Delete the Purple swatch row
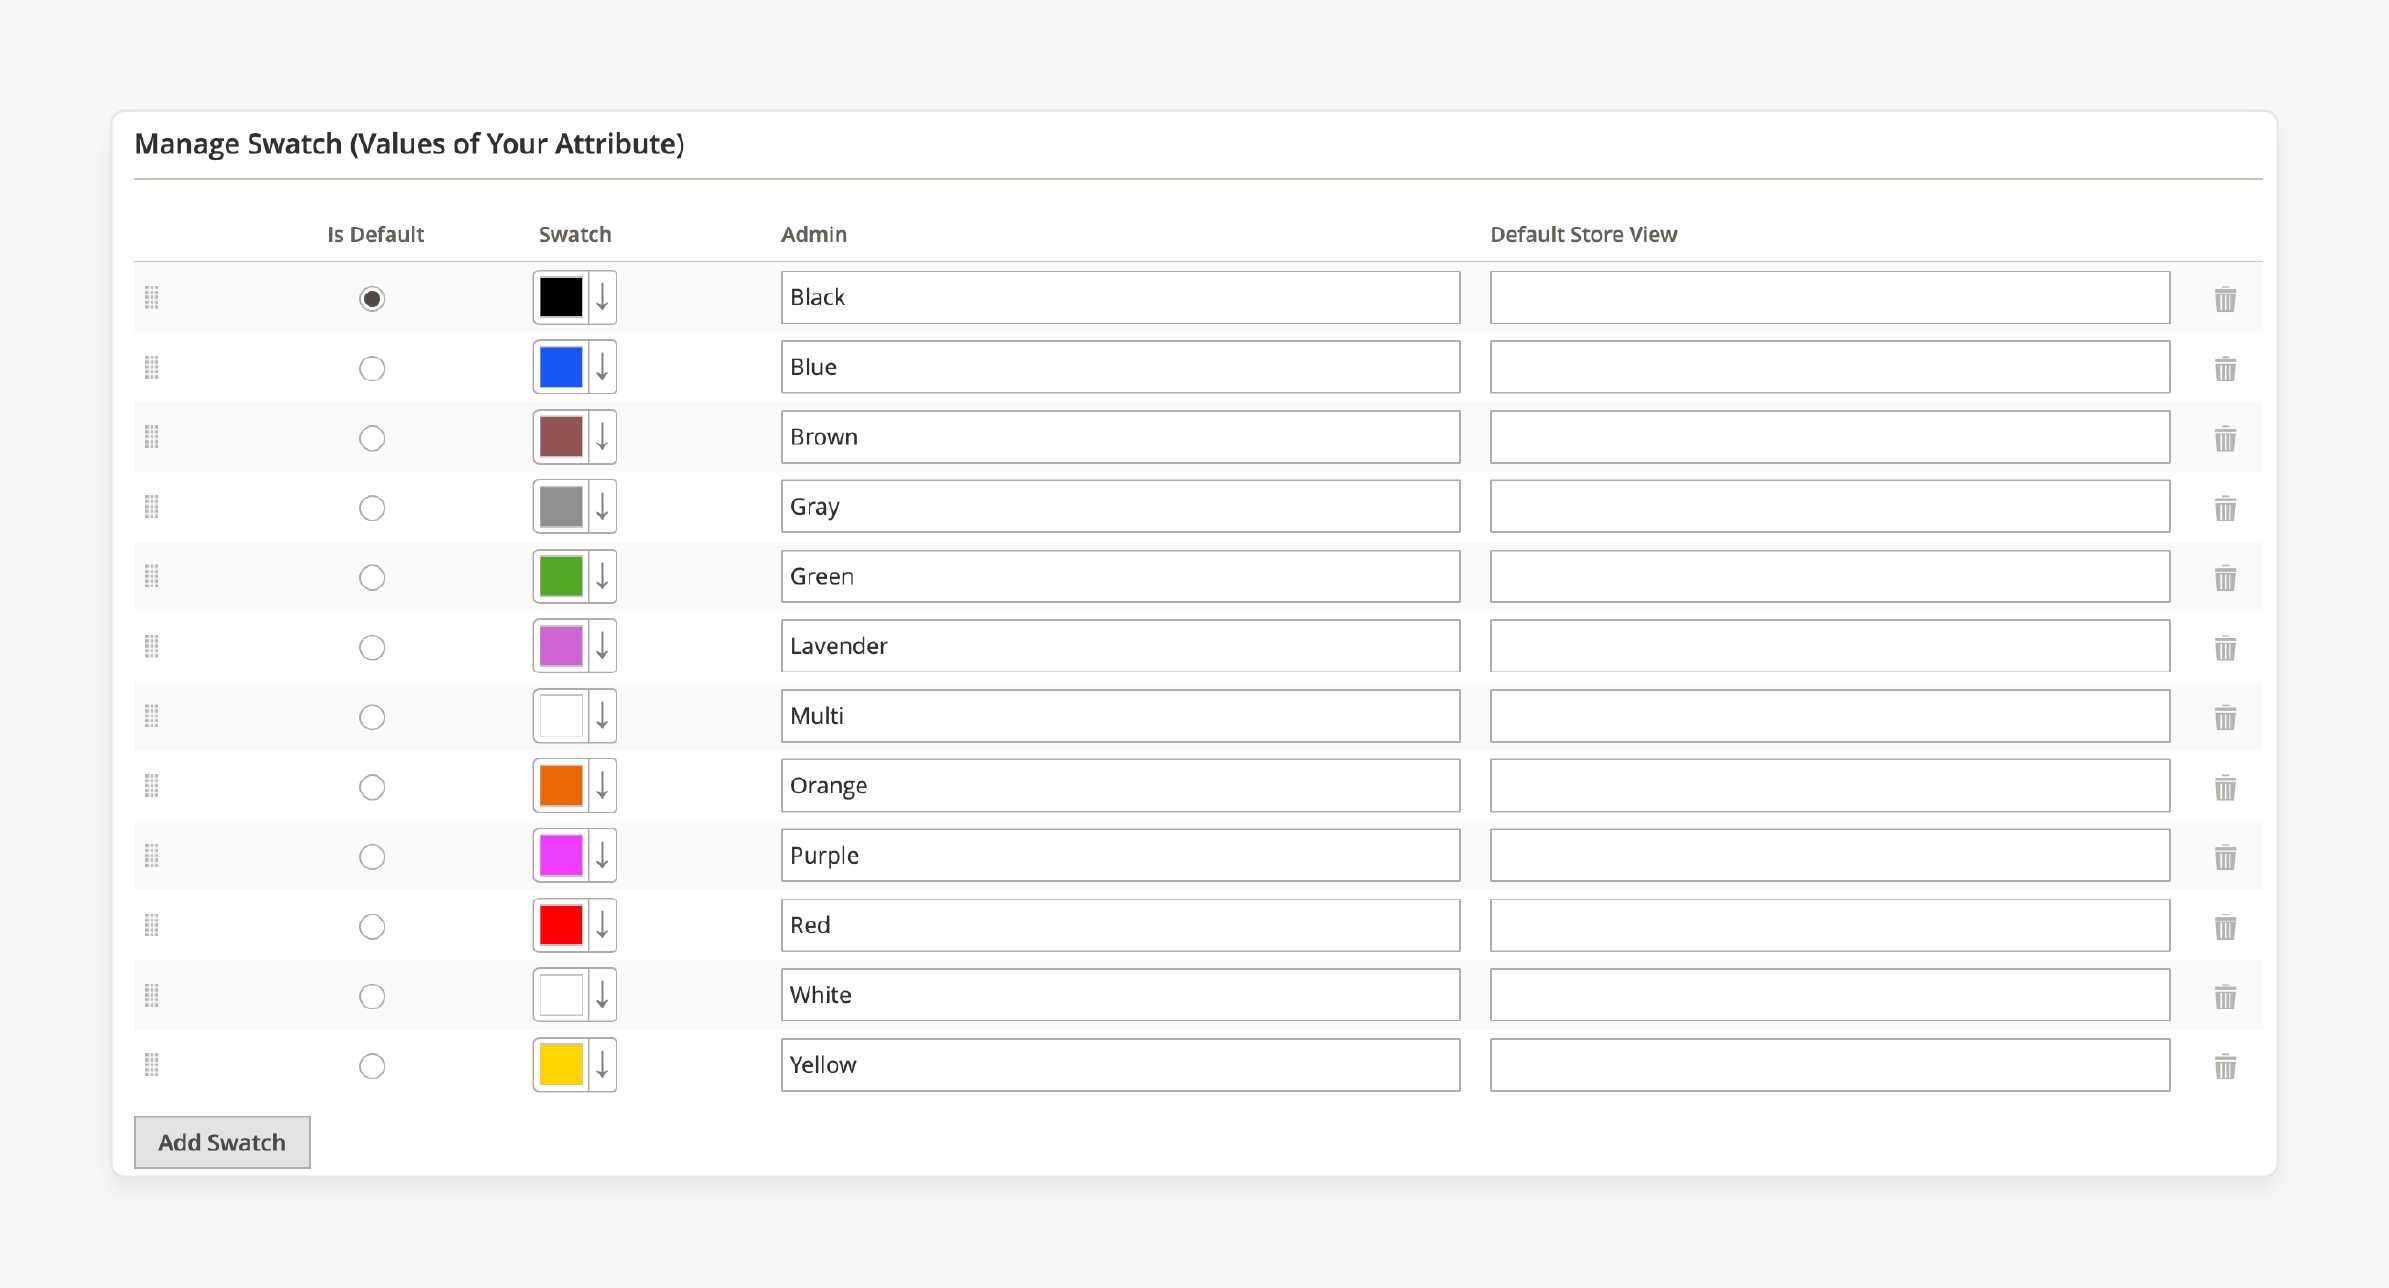This screenshot has height=1288, width=2389. [2225, 857]
